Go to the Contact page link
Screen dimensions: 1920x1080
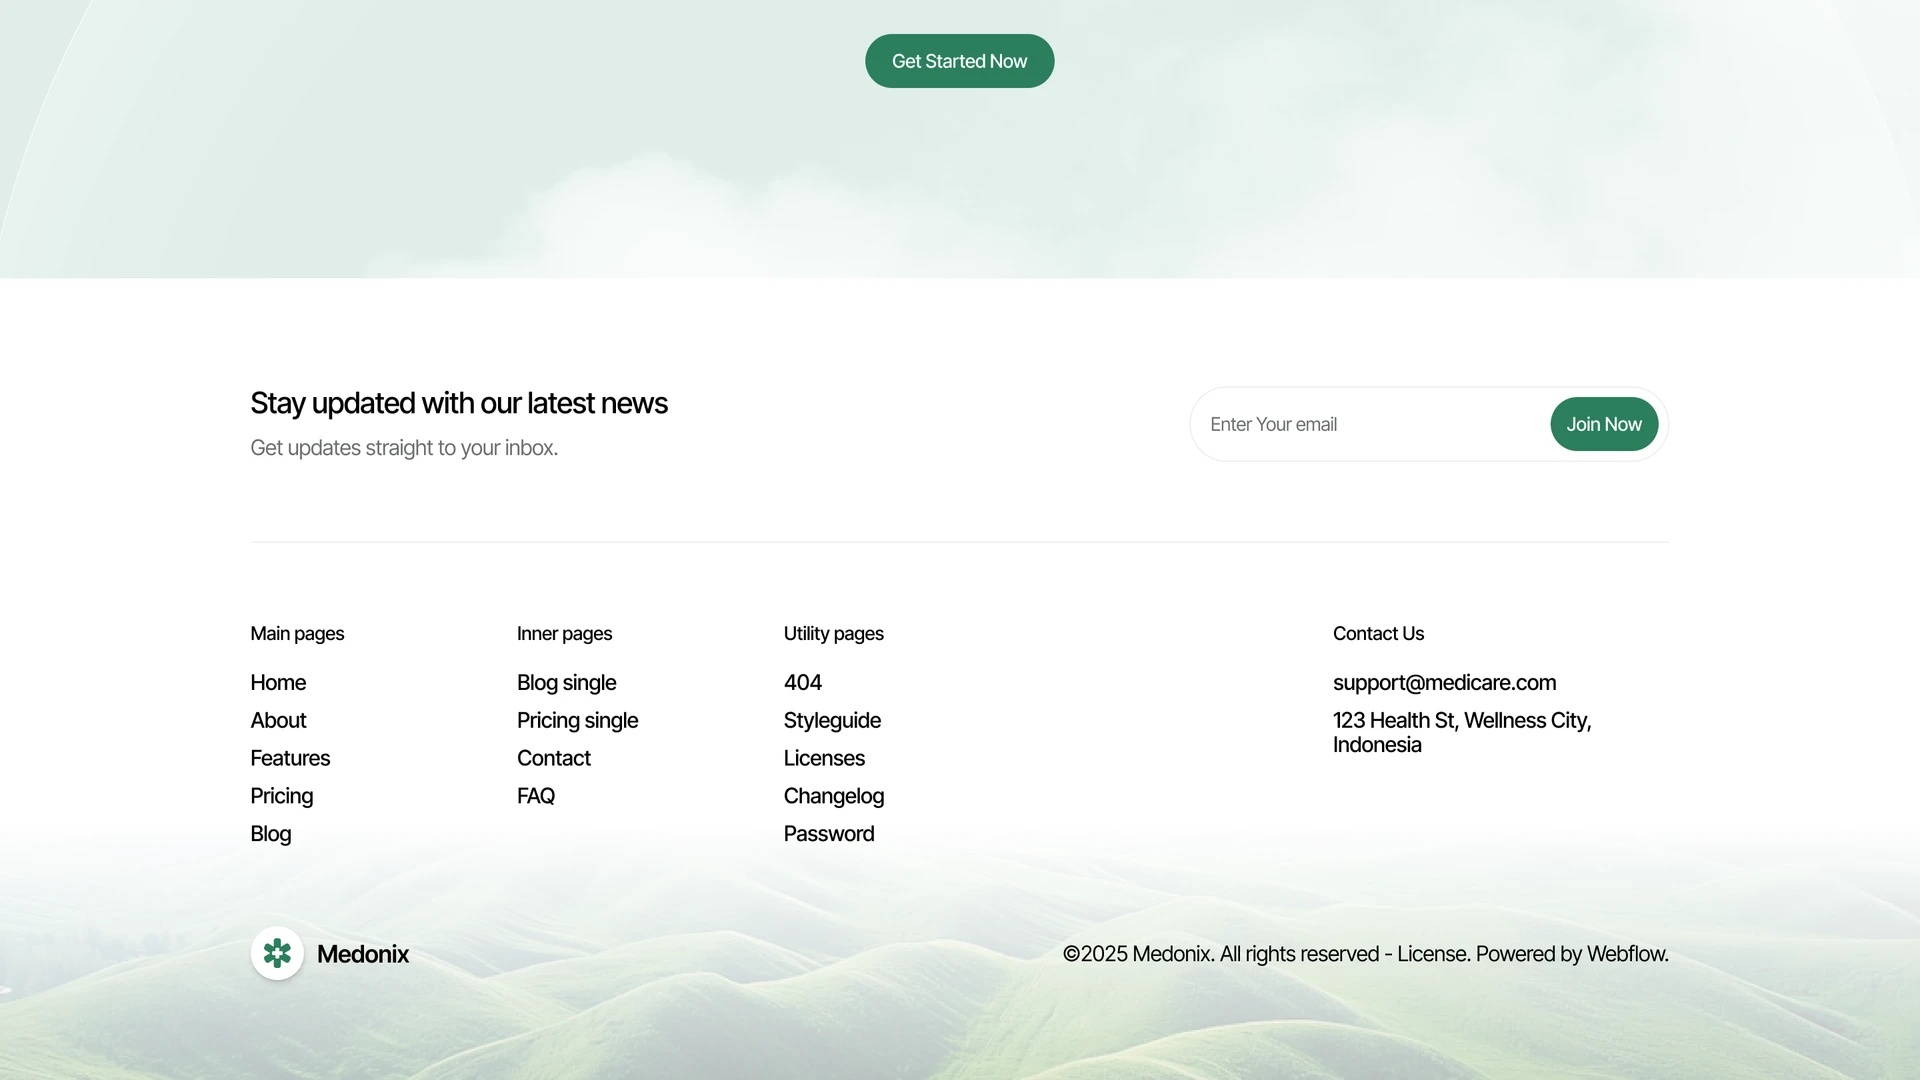(553, 758)
